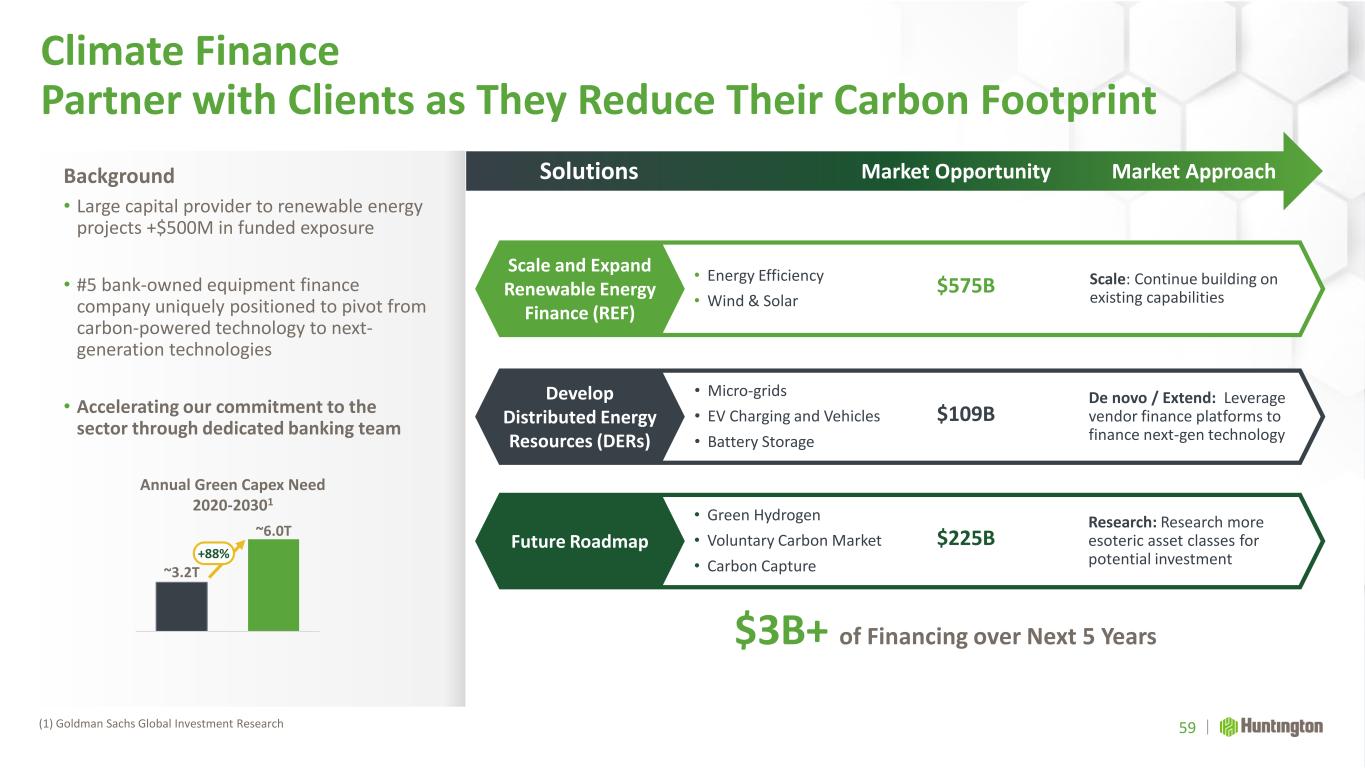Image resolution: width=1365 pixels, height=768 pixels.
Task: Click the Market Approach header label
Action: [x=1194, y=172]
